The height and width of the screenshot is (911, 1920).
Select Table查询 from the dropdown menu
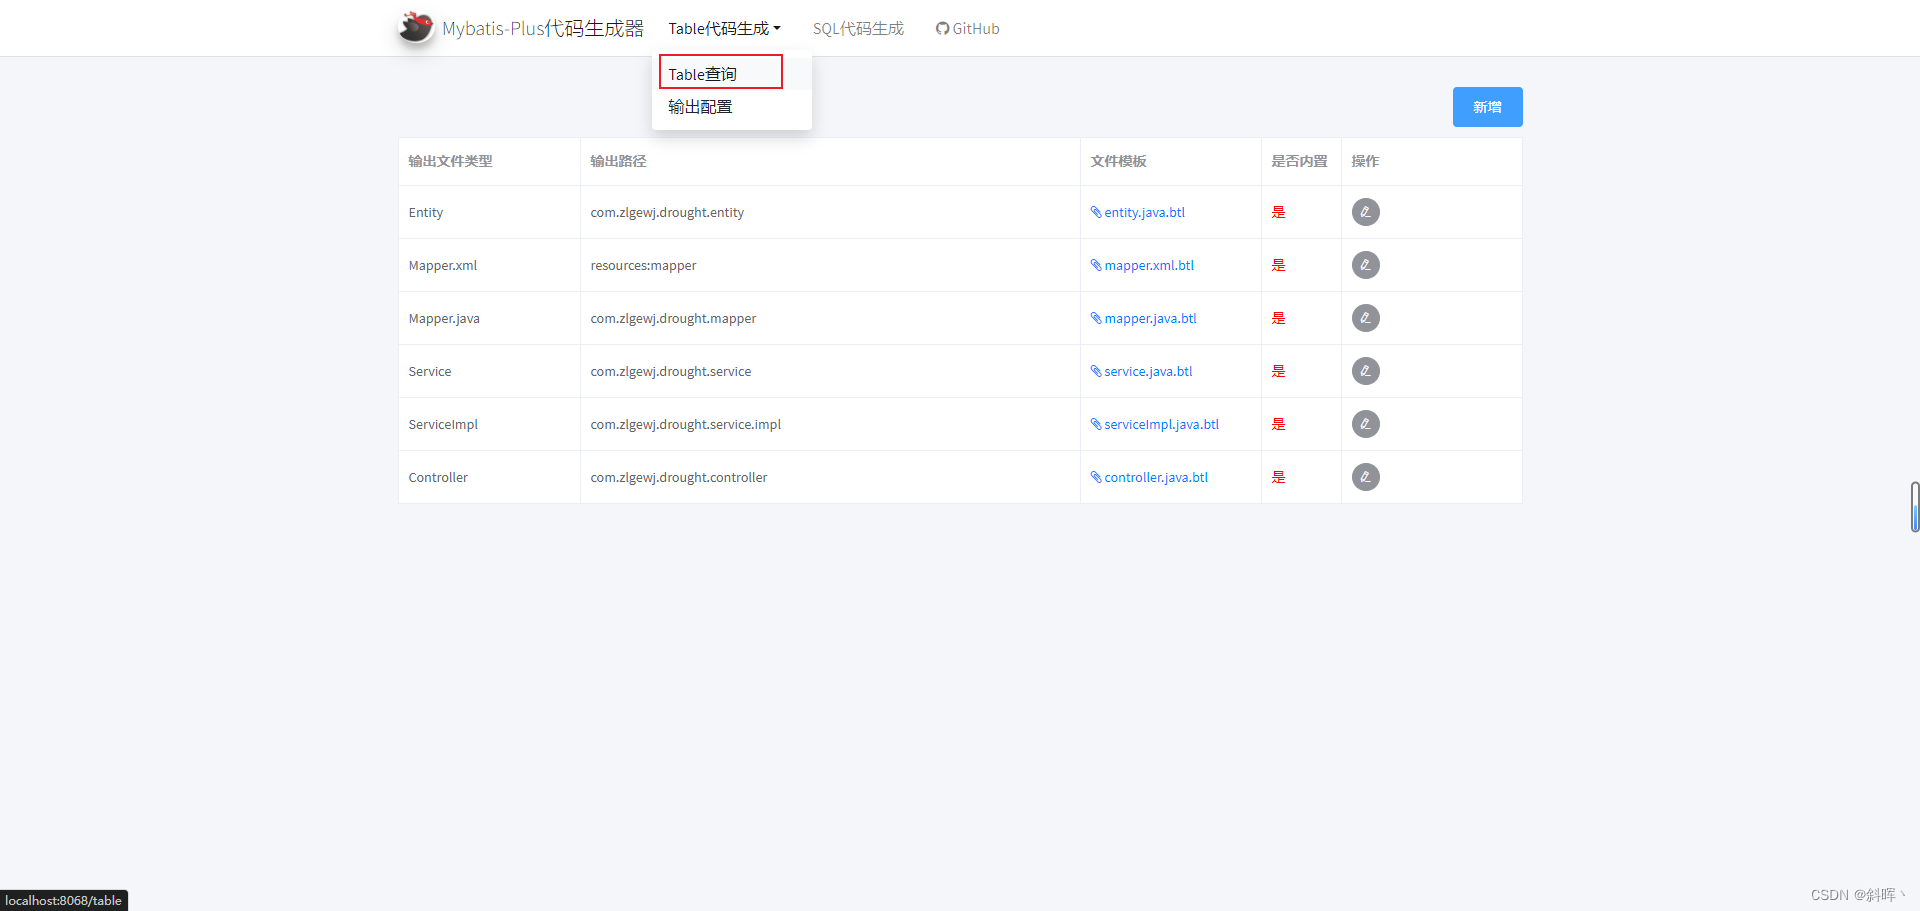[702, 73]
